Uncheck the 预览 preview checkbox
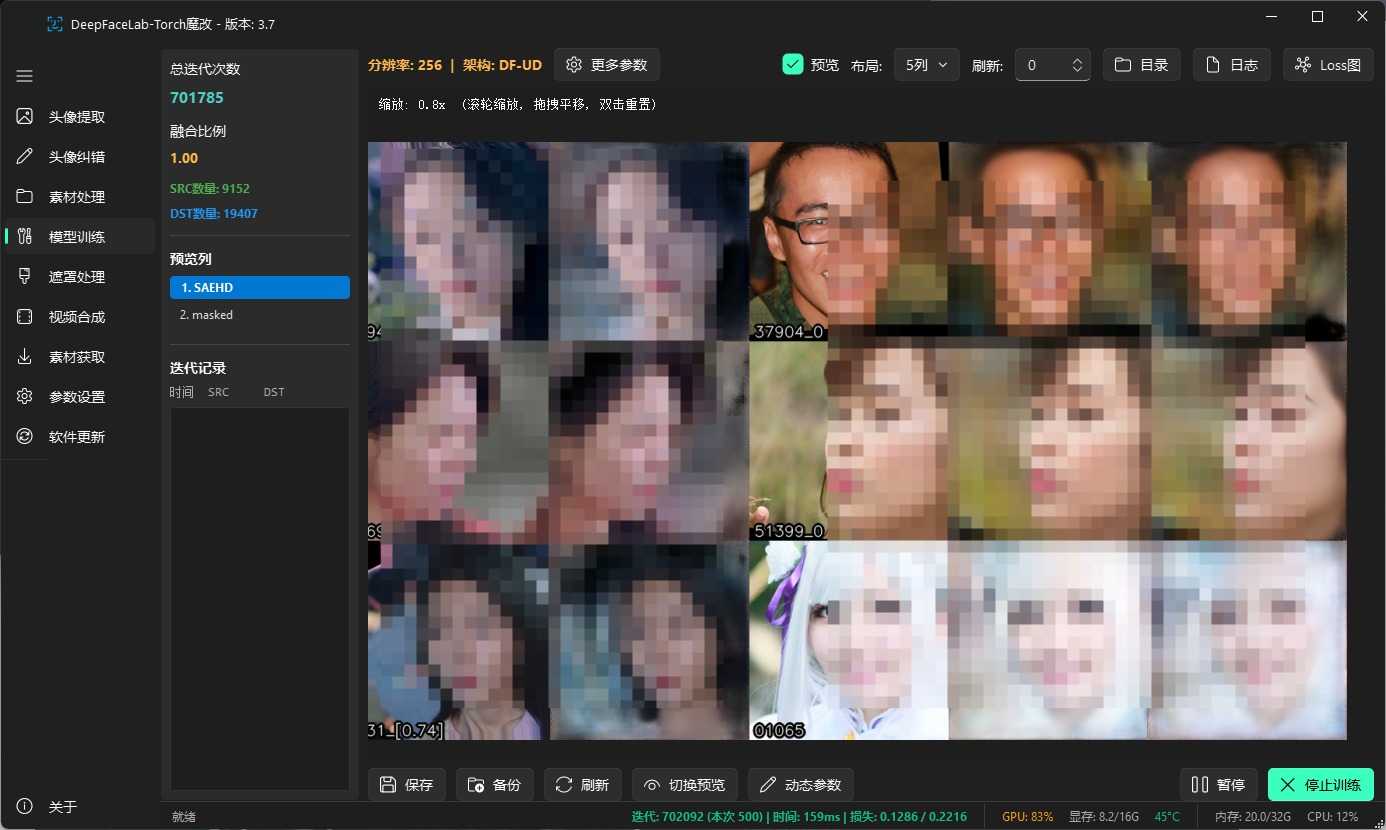The image size is (1386, 830). [793, 65]
